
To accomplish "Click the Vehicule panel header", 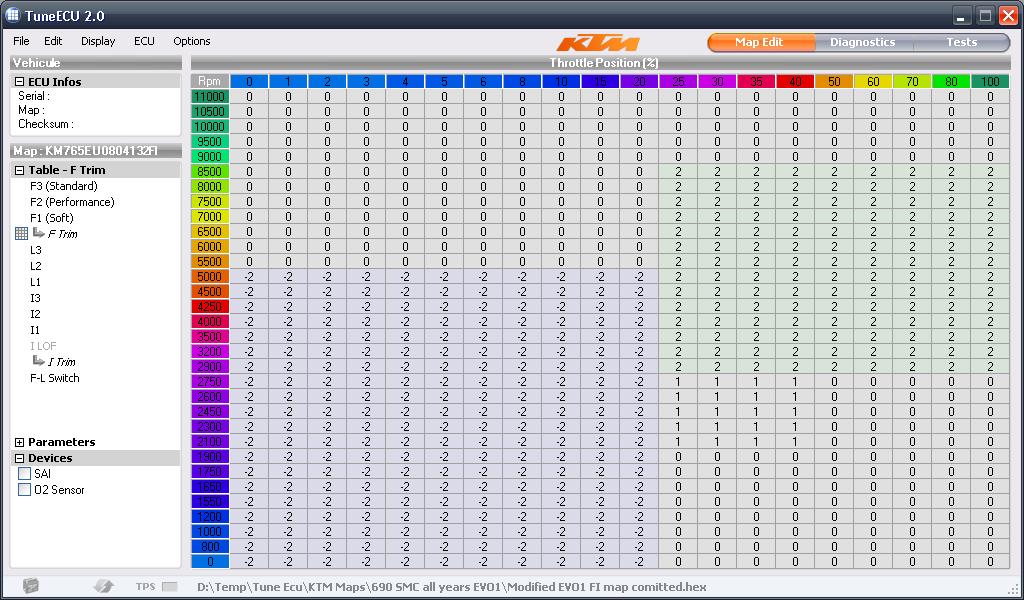I will click(96, 63).
